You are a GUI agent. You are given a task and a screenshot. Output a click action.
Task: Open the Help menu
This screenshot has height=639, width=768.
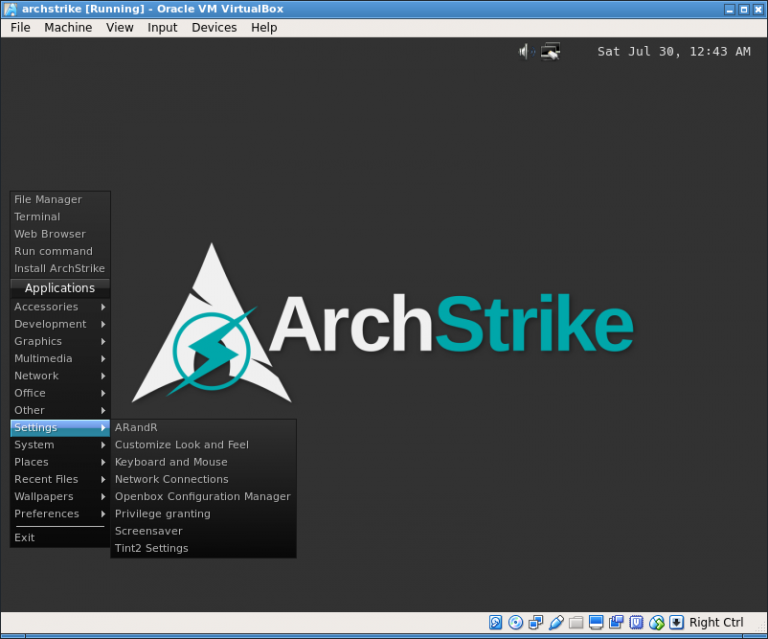pos(264,27)
